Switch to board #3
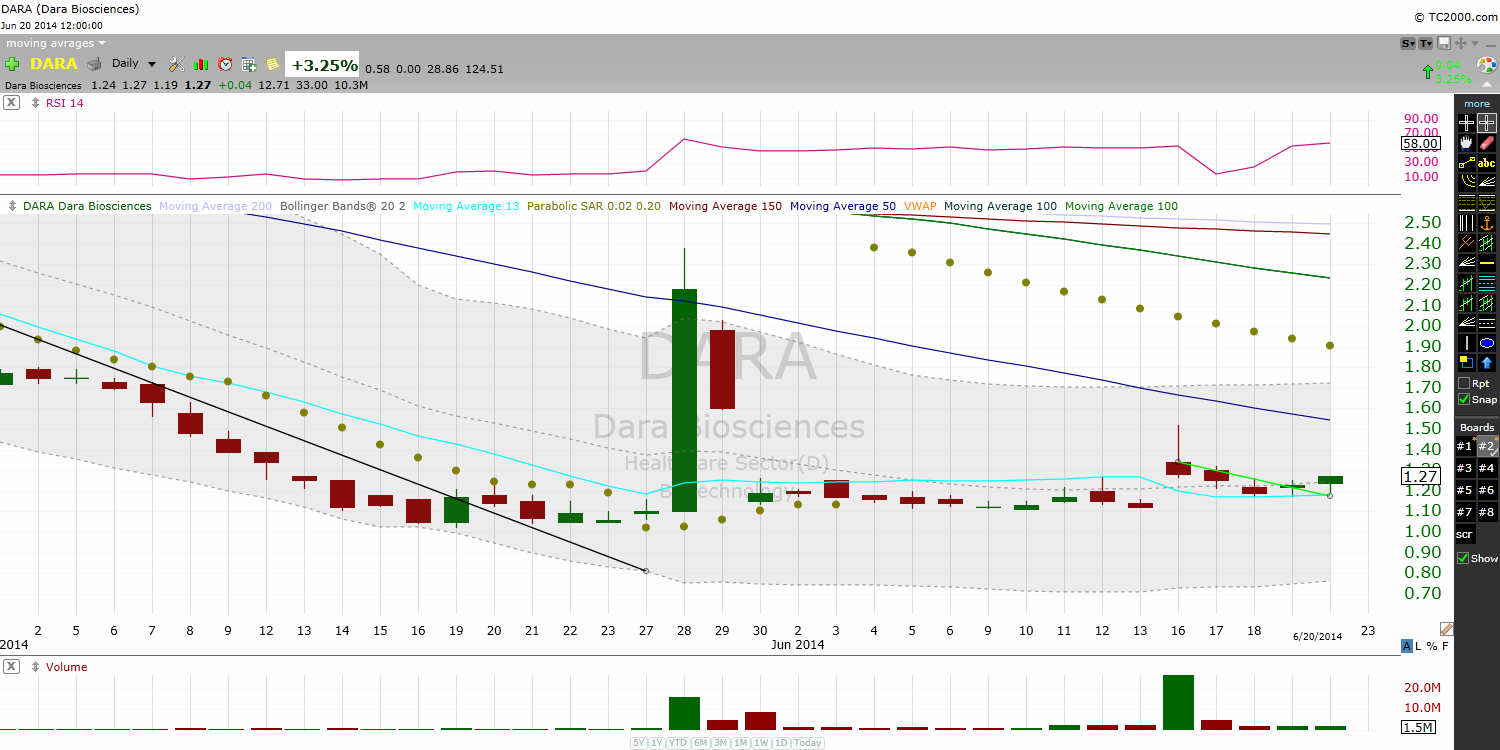The width and height of the screenshot is (1500, 750). [1465, 468]
